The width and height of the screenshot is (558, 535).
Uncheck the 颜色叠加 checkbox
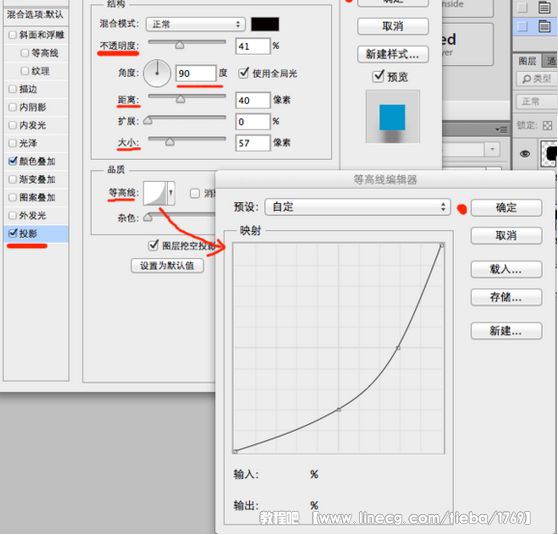(x=12, y=161)
